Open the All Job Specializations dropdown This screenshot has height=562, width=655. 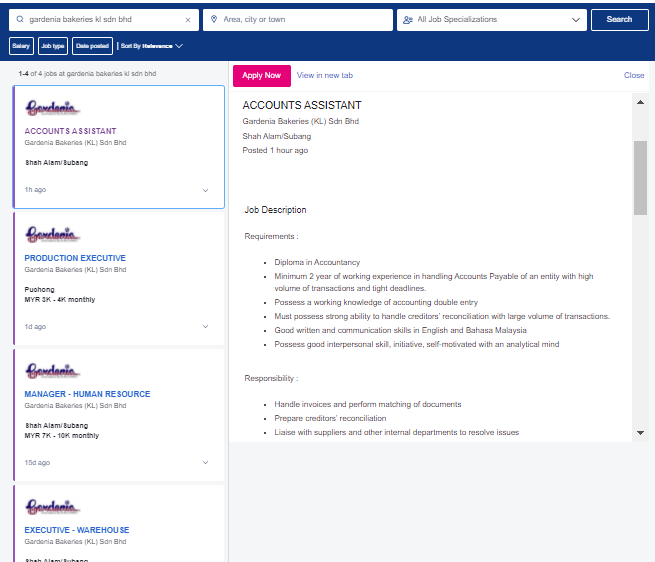492,20
